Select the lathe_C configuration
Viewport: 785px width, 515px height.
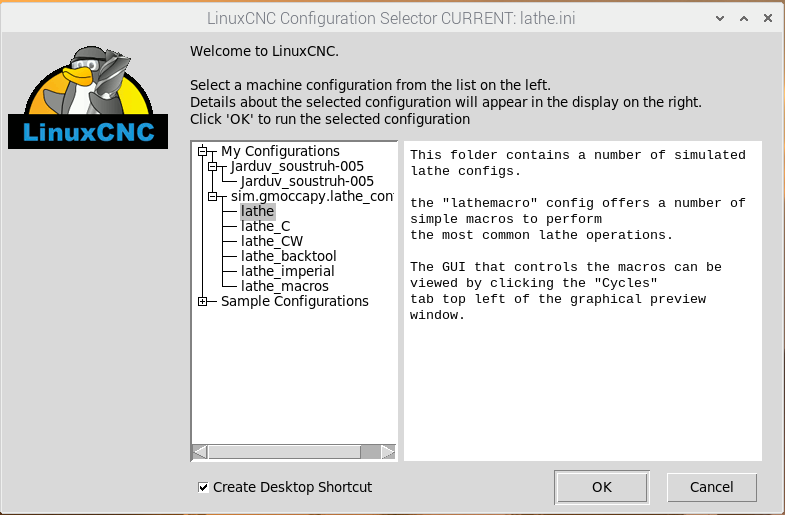[x=265, y=226]
